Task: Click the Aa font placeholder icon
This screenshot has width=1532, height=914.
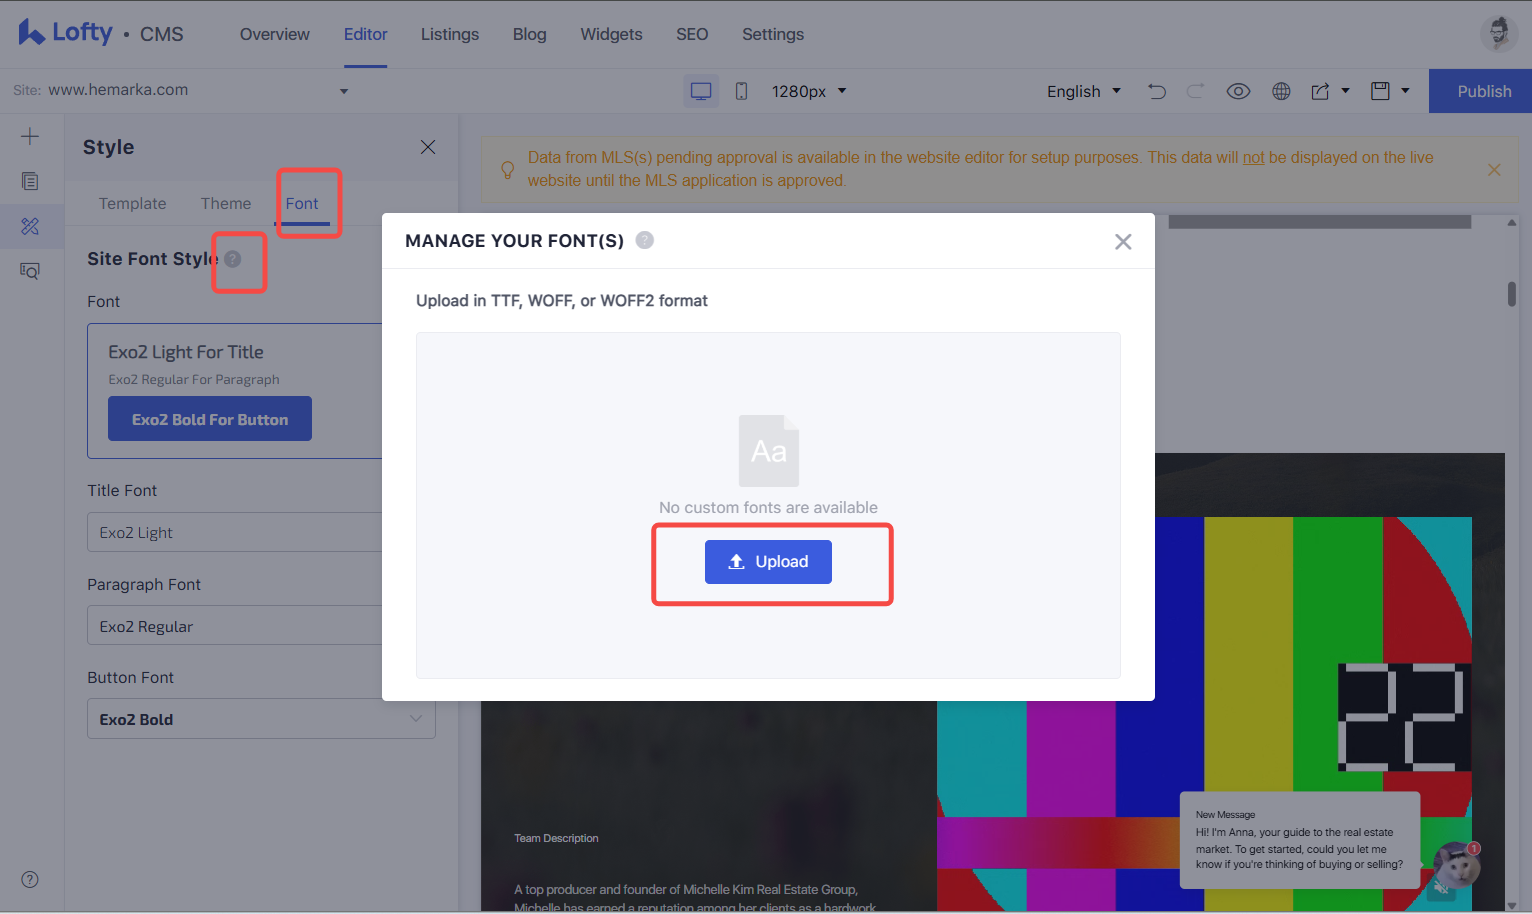Action: pyautogui.click(x=768, y=450)
